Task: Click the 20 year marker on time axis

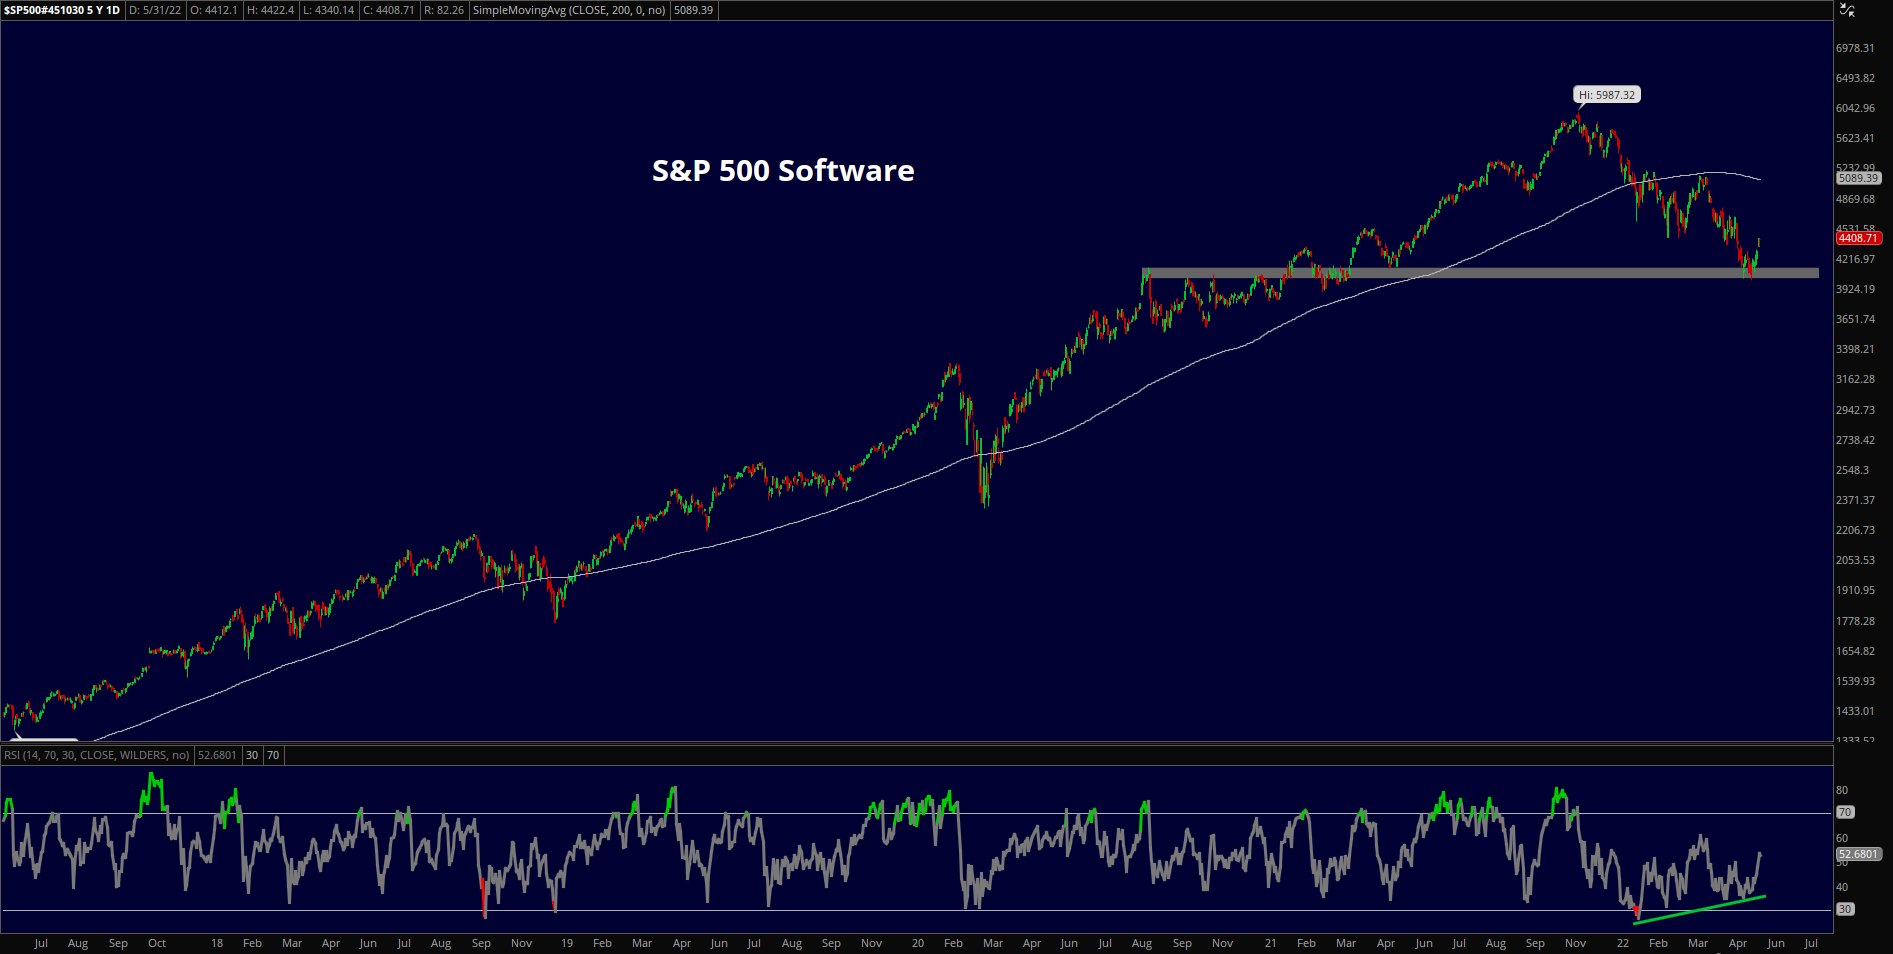Action: tap(918, 943)
